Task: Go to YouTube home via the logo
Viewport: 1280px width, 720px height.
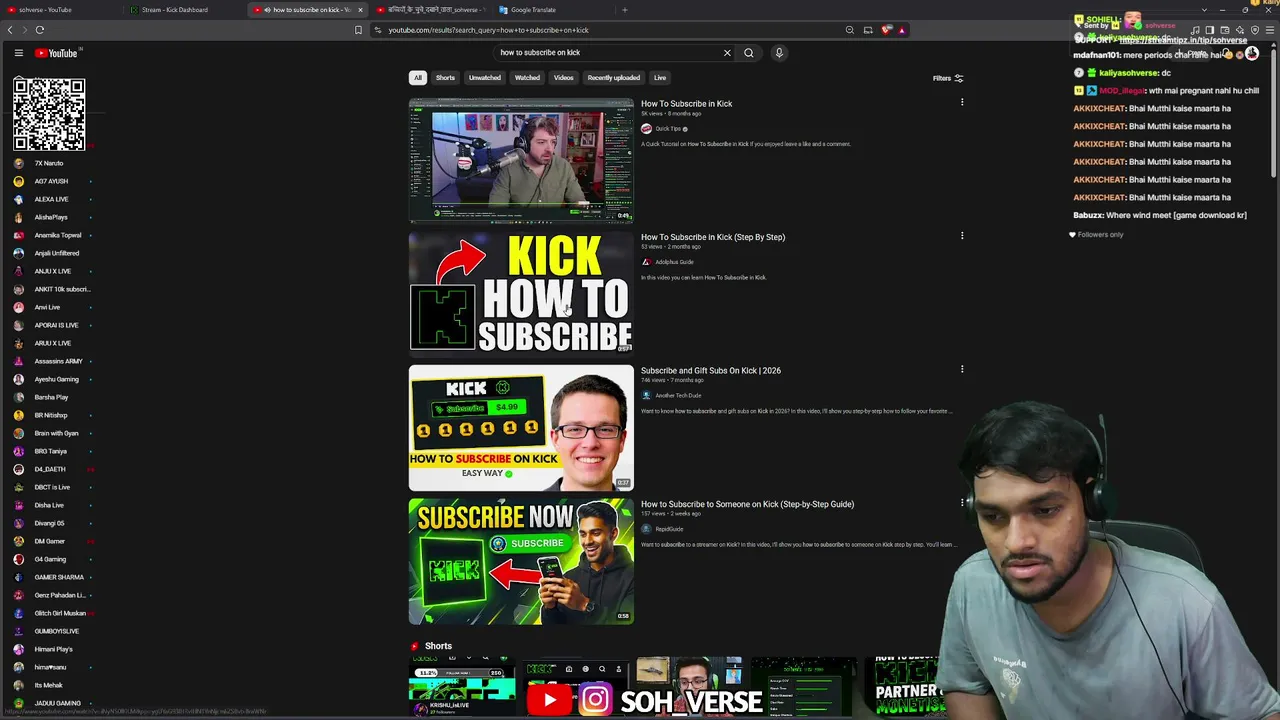Action: coord(56,53)
